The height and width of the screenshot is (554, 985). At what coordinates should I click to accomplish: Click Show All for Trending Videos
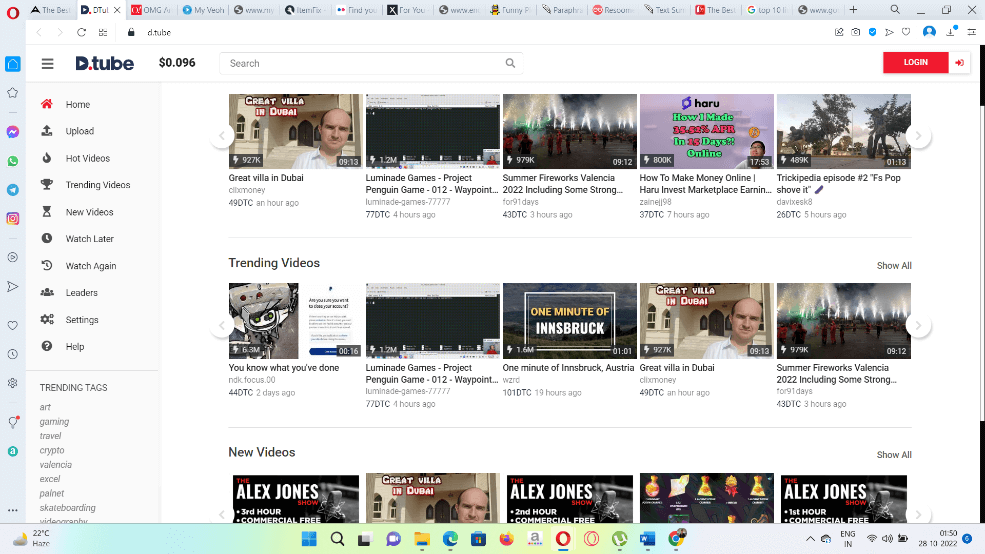pyautogui.click(x=894, y=266)
